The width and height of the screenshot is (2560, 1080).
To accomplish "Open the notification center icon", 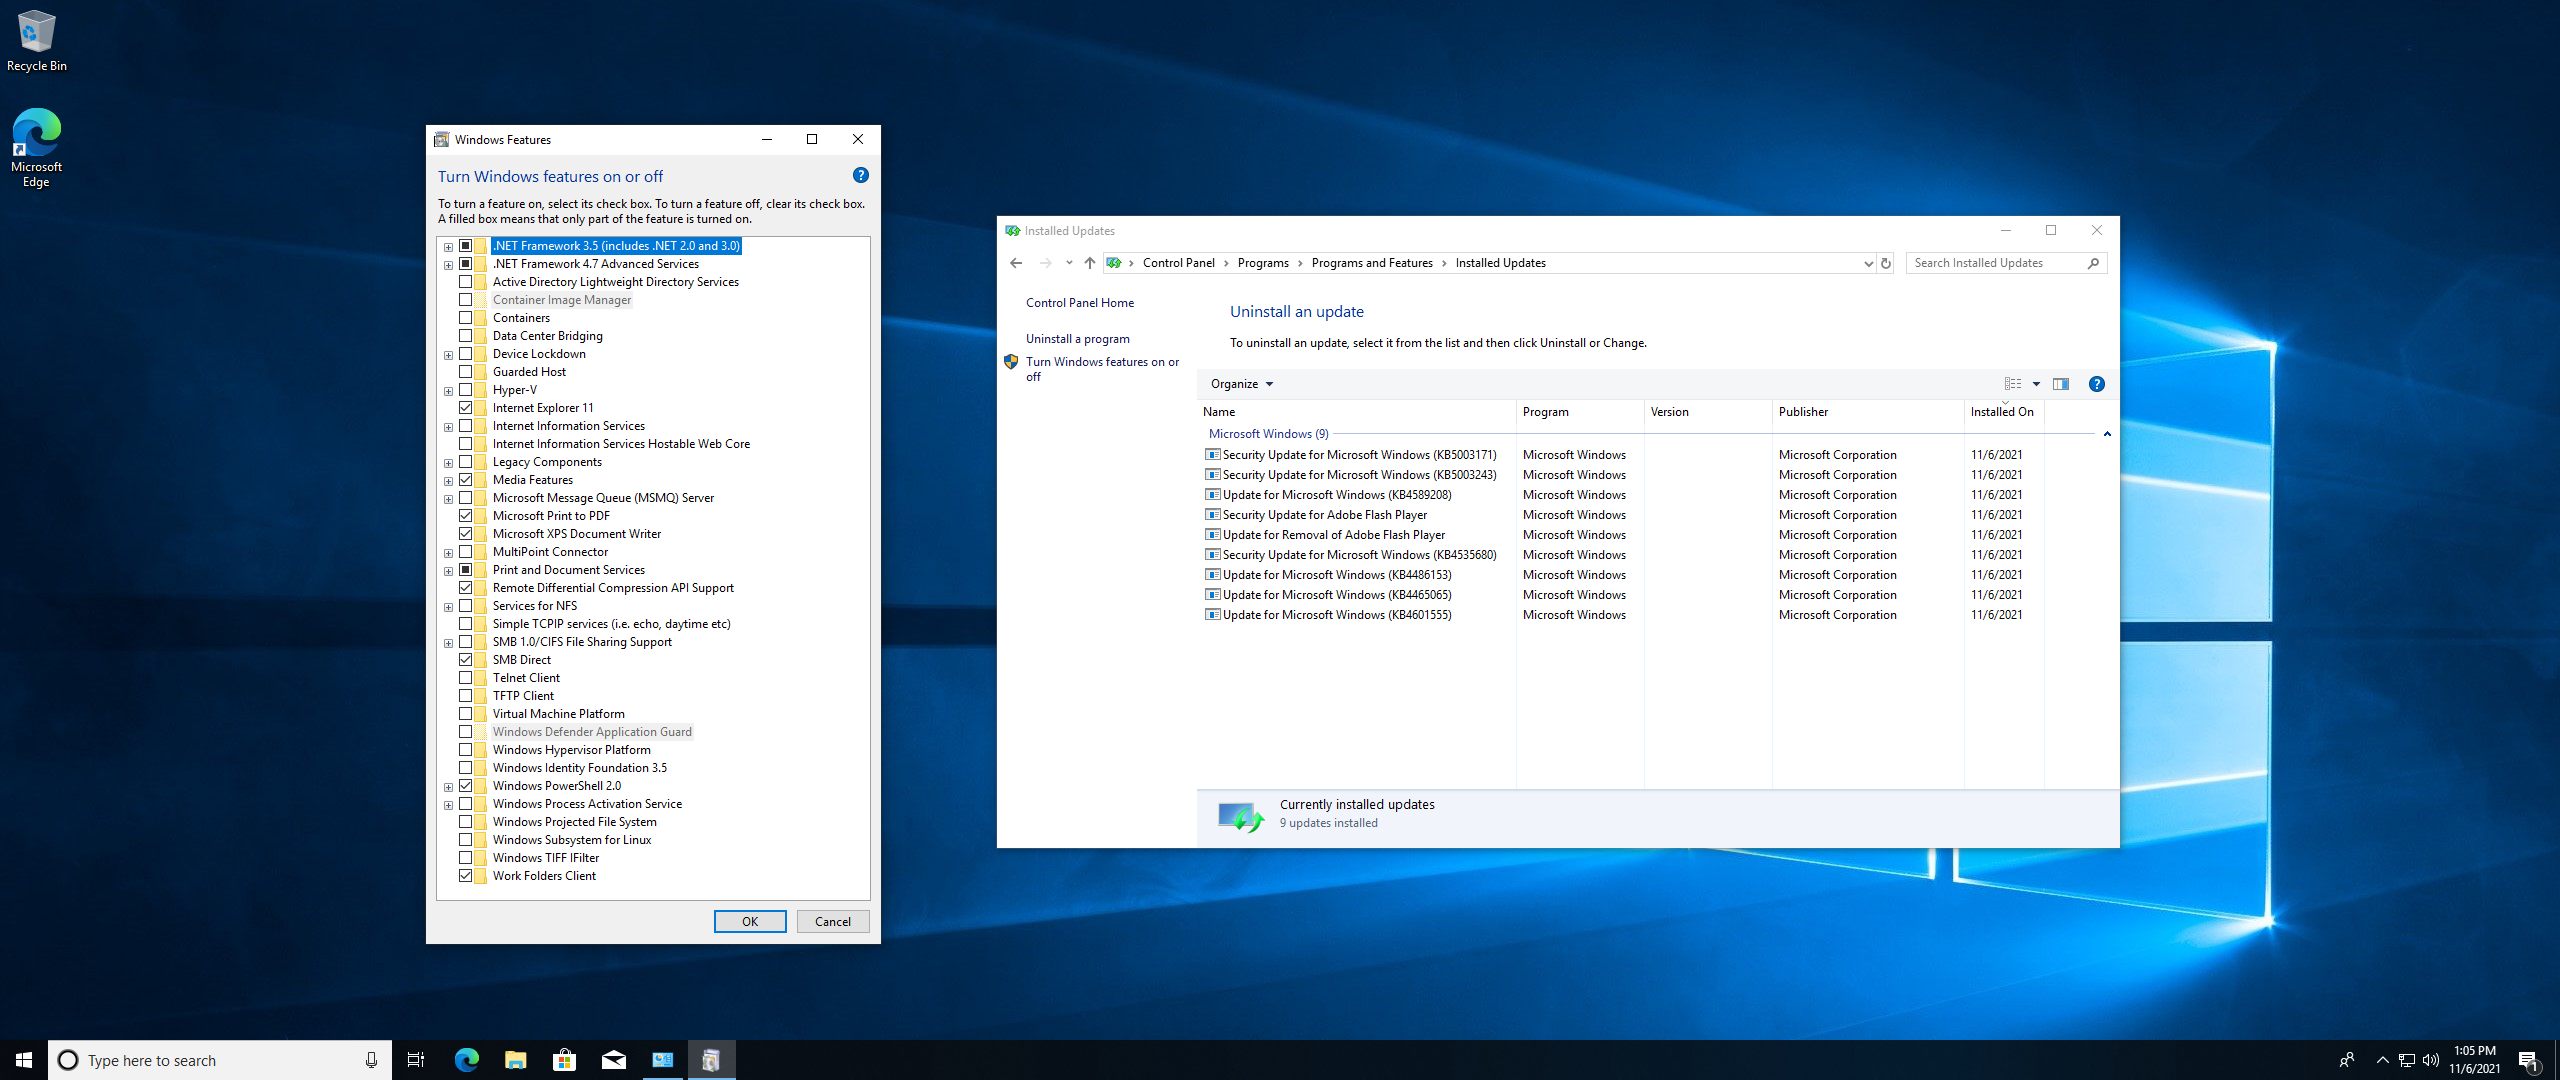I will click(x=2529, y=1060).
